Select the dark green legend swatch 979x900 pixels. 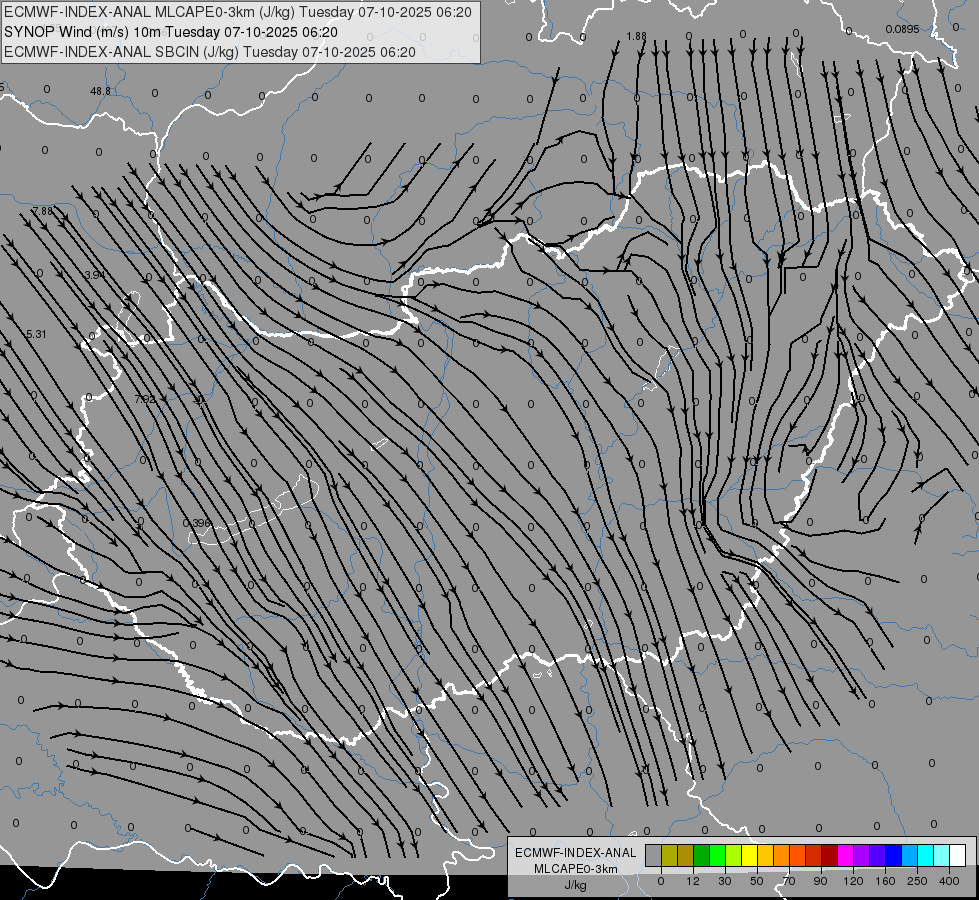coord(702,855)
